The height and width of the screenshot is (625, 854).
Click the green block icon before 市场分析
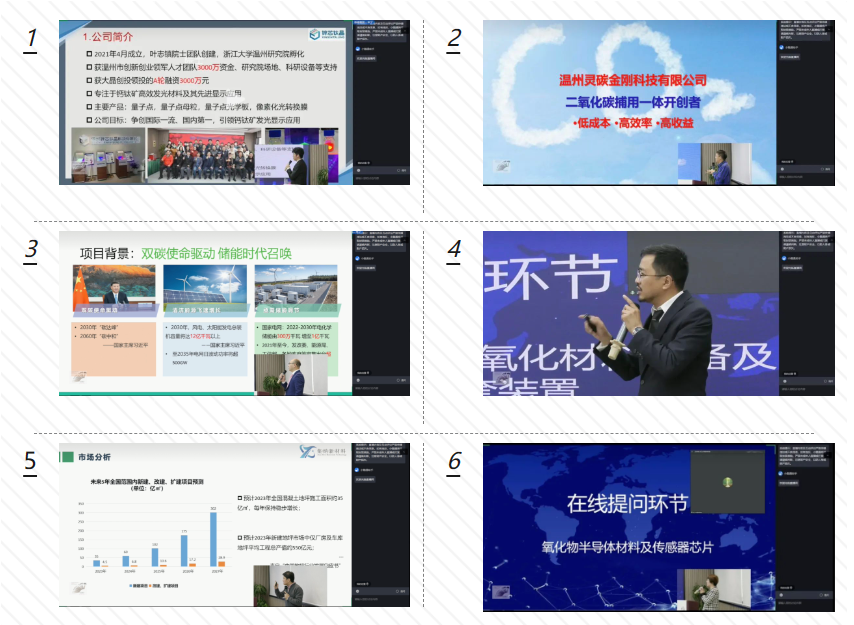click(68, 457)
